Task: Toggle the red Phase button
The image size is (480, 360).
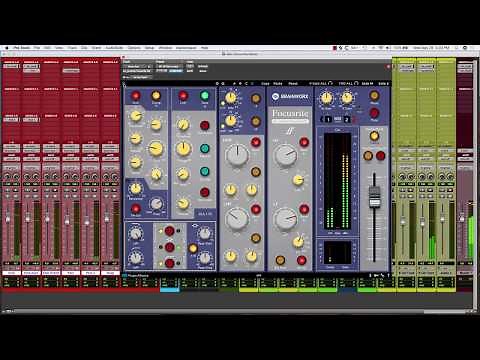Action: (x=374, y=113)
